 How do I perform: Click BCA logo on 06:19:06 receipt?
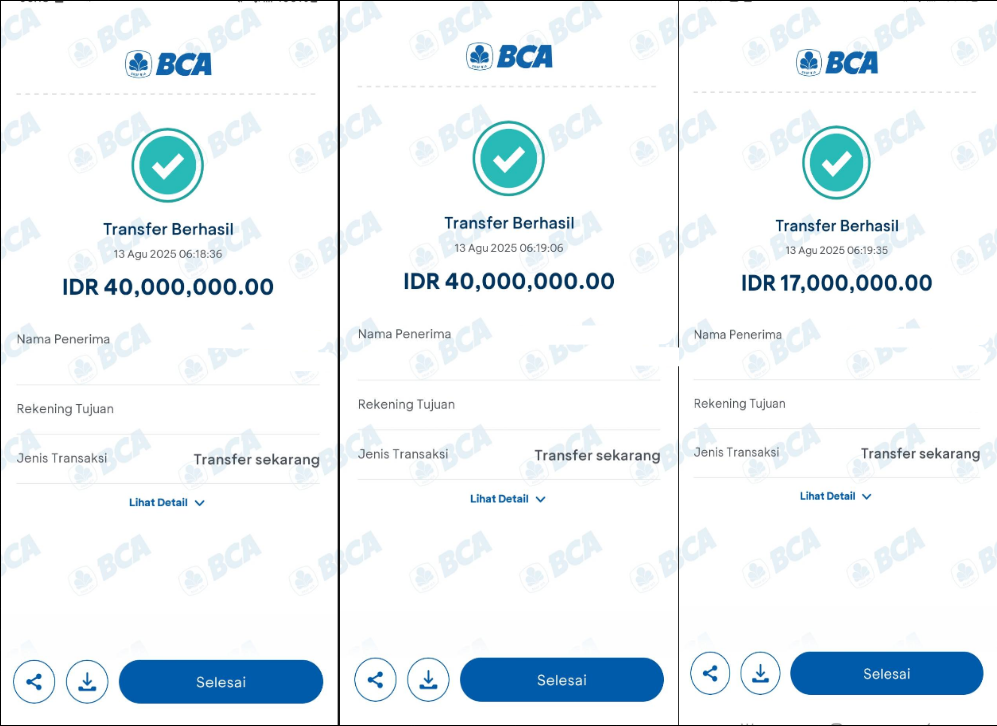point(509,57)
